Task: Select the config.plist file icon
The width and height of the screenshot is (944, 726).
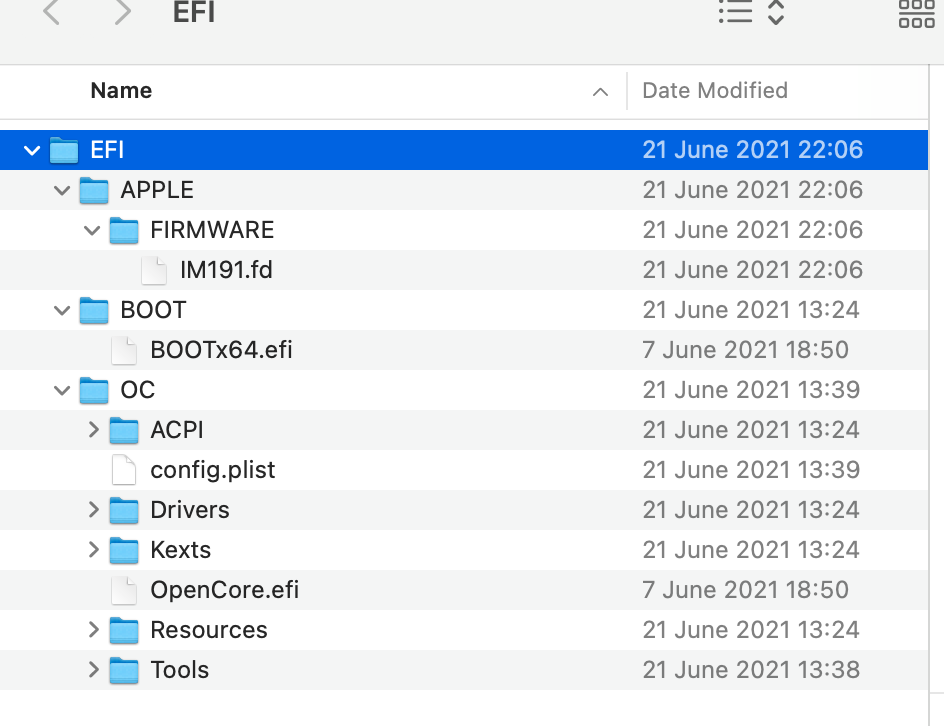Action: pyautogui.click(x=124, y=470)
